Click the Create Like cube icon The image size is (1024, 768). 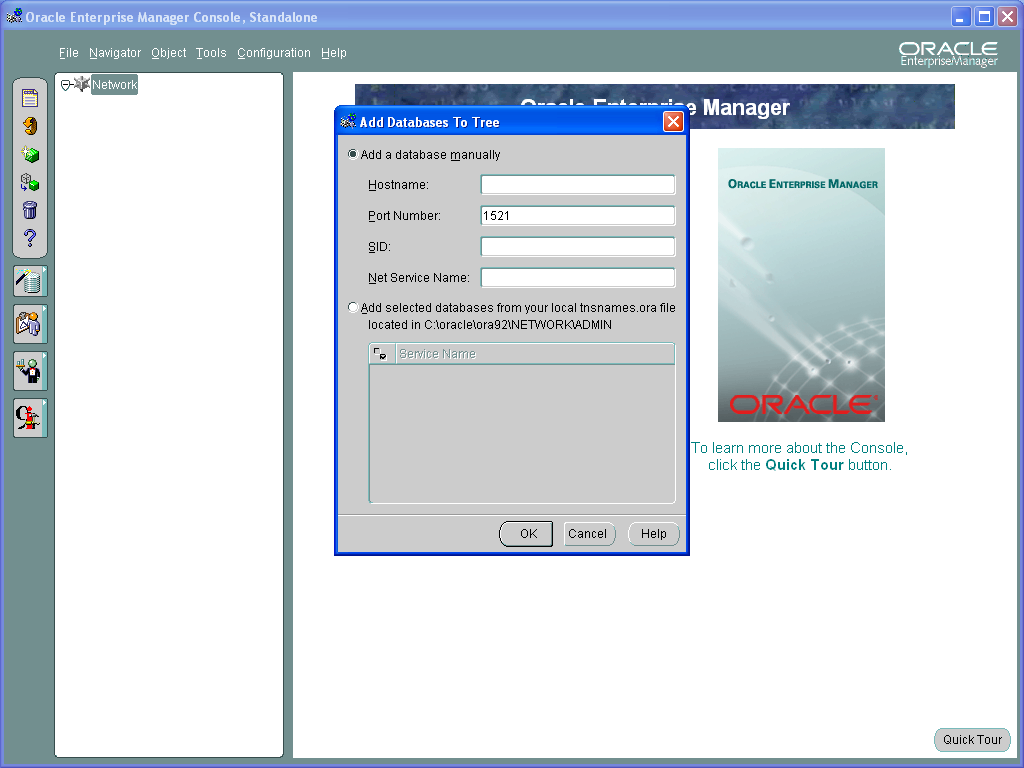point(30,182)
